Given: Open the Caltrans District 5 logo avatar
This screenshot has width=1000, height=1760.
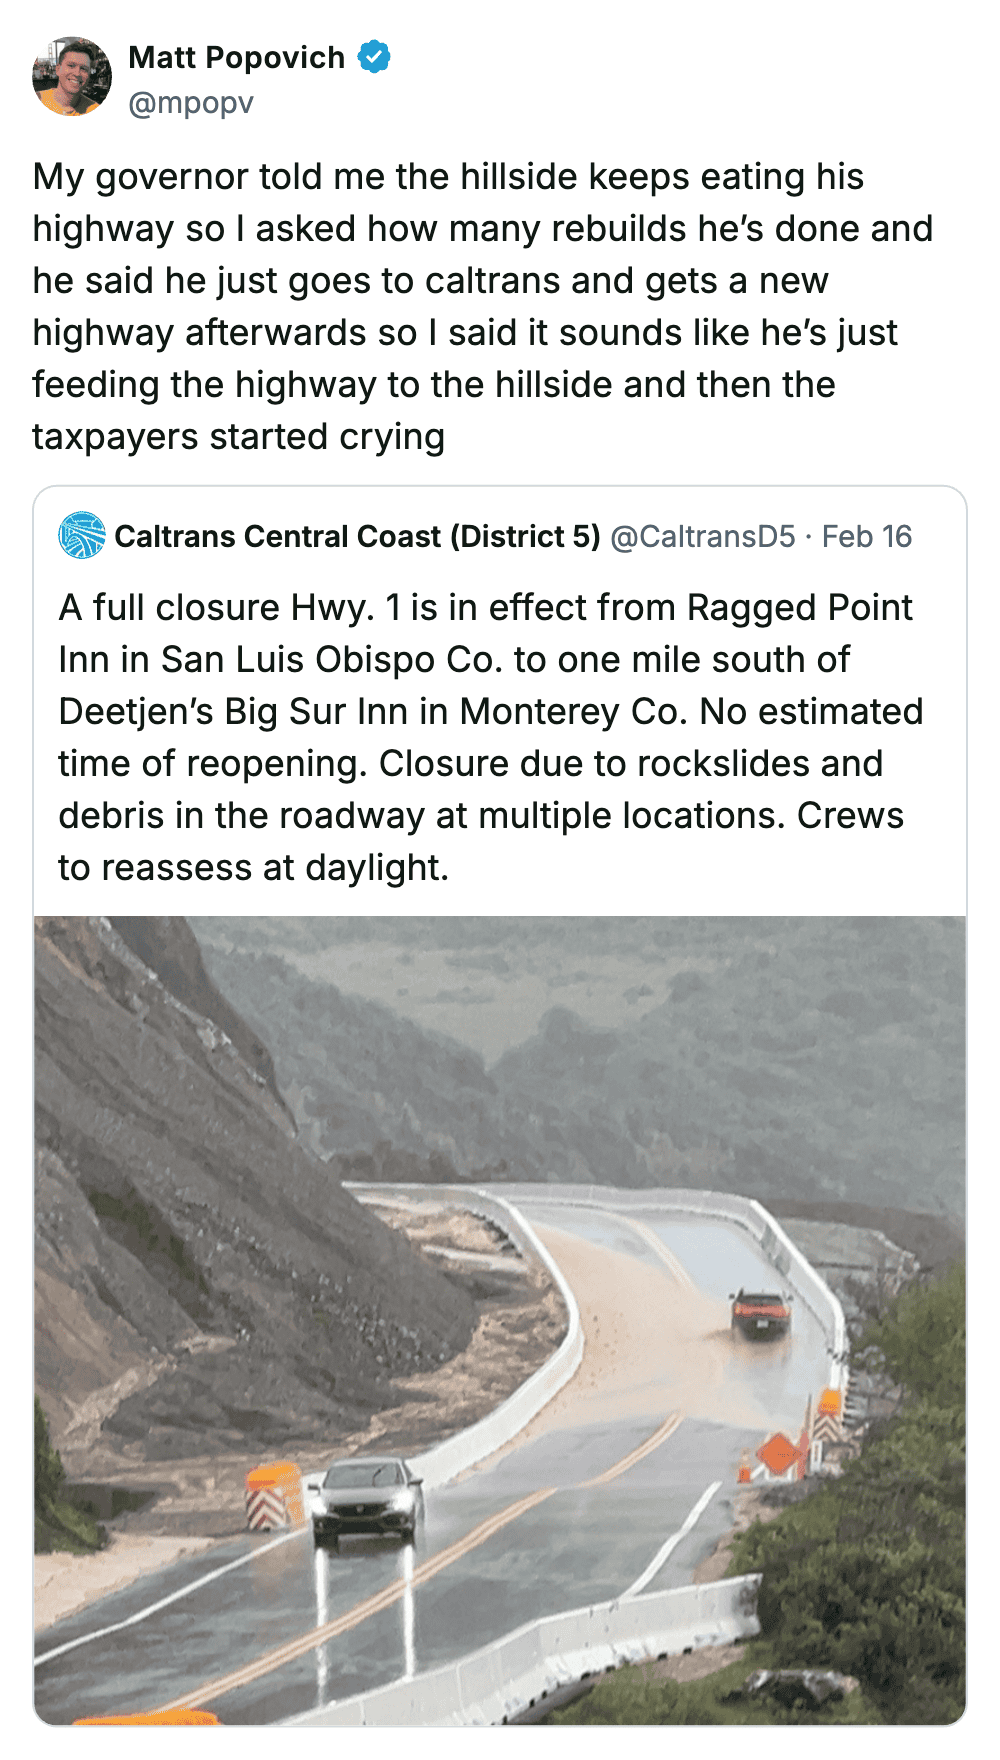Looking at the screenshot, I should tap(82, 535).
